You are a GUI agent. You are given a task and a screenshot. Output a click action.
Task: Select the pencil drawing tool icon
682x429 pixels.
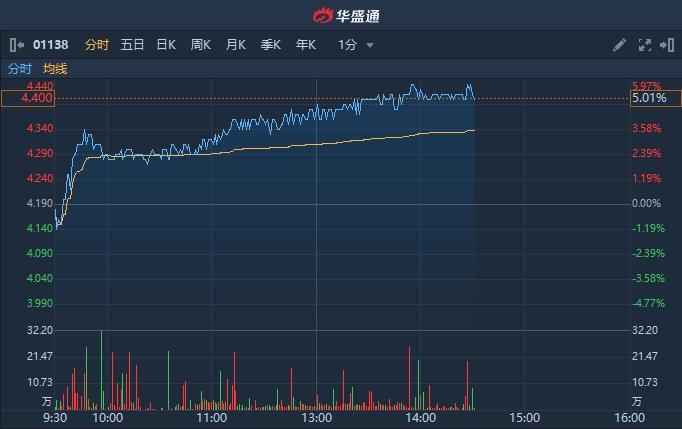click(620, 45)
